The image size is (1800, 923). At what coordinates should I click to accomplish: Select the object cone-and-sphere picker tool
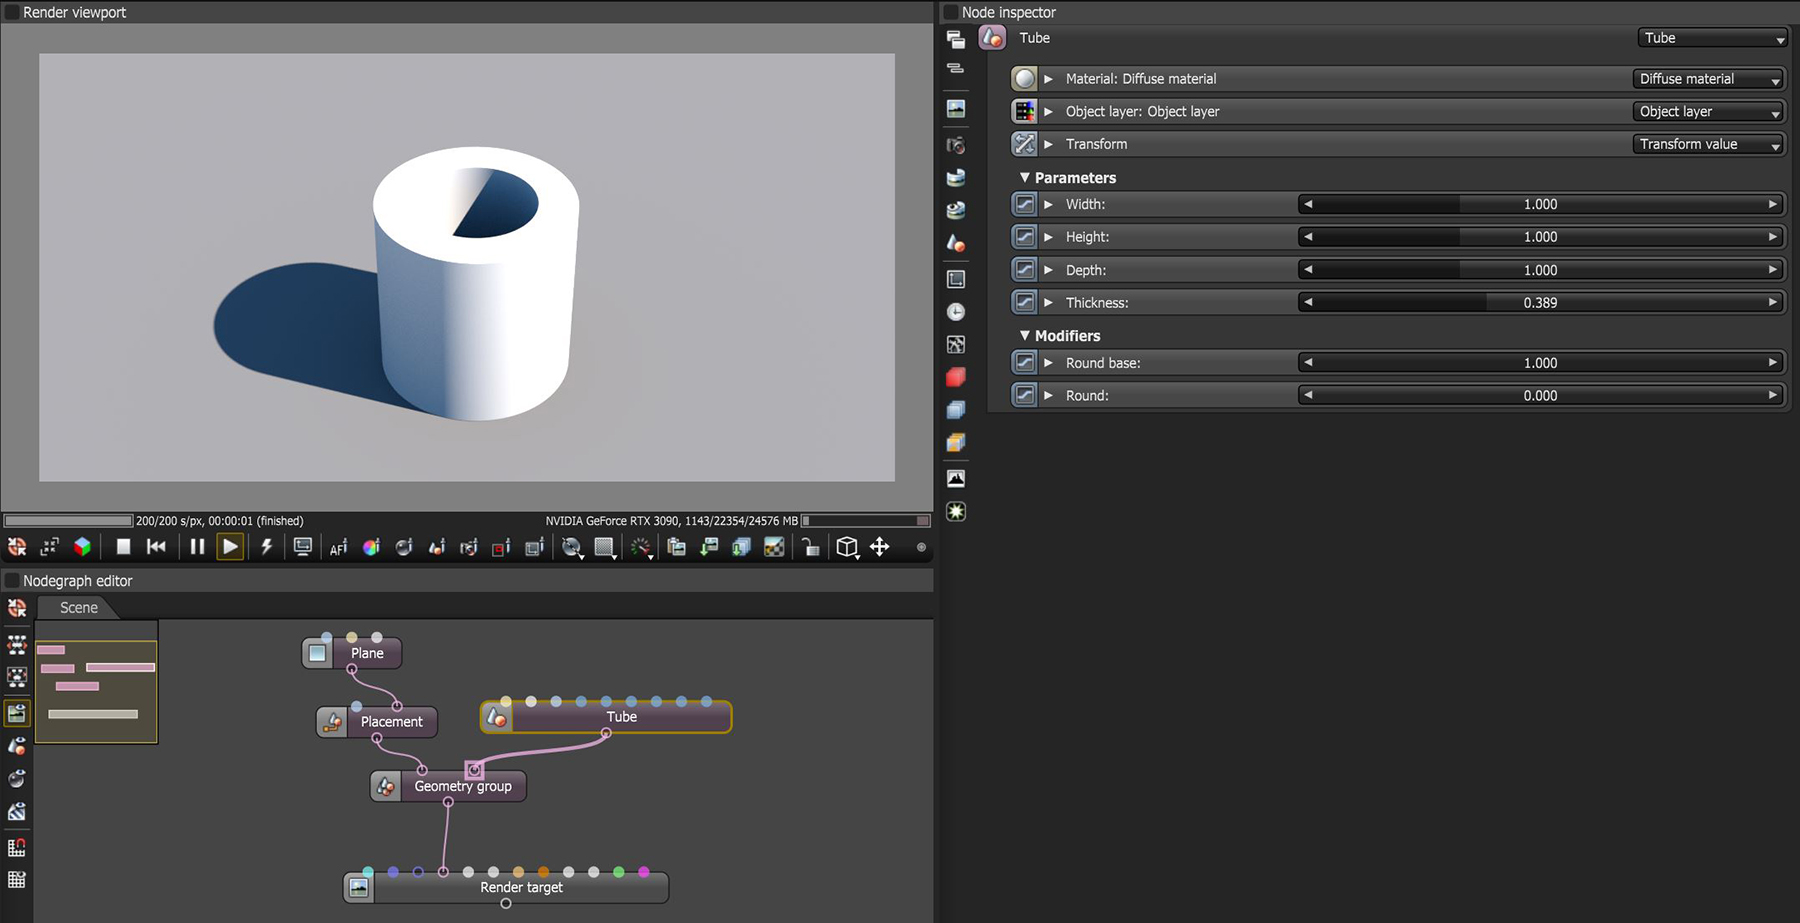437,547
